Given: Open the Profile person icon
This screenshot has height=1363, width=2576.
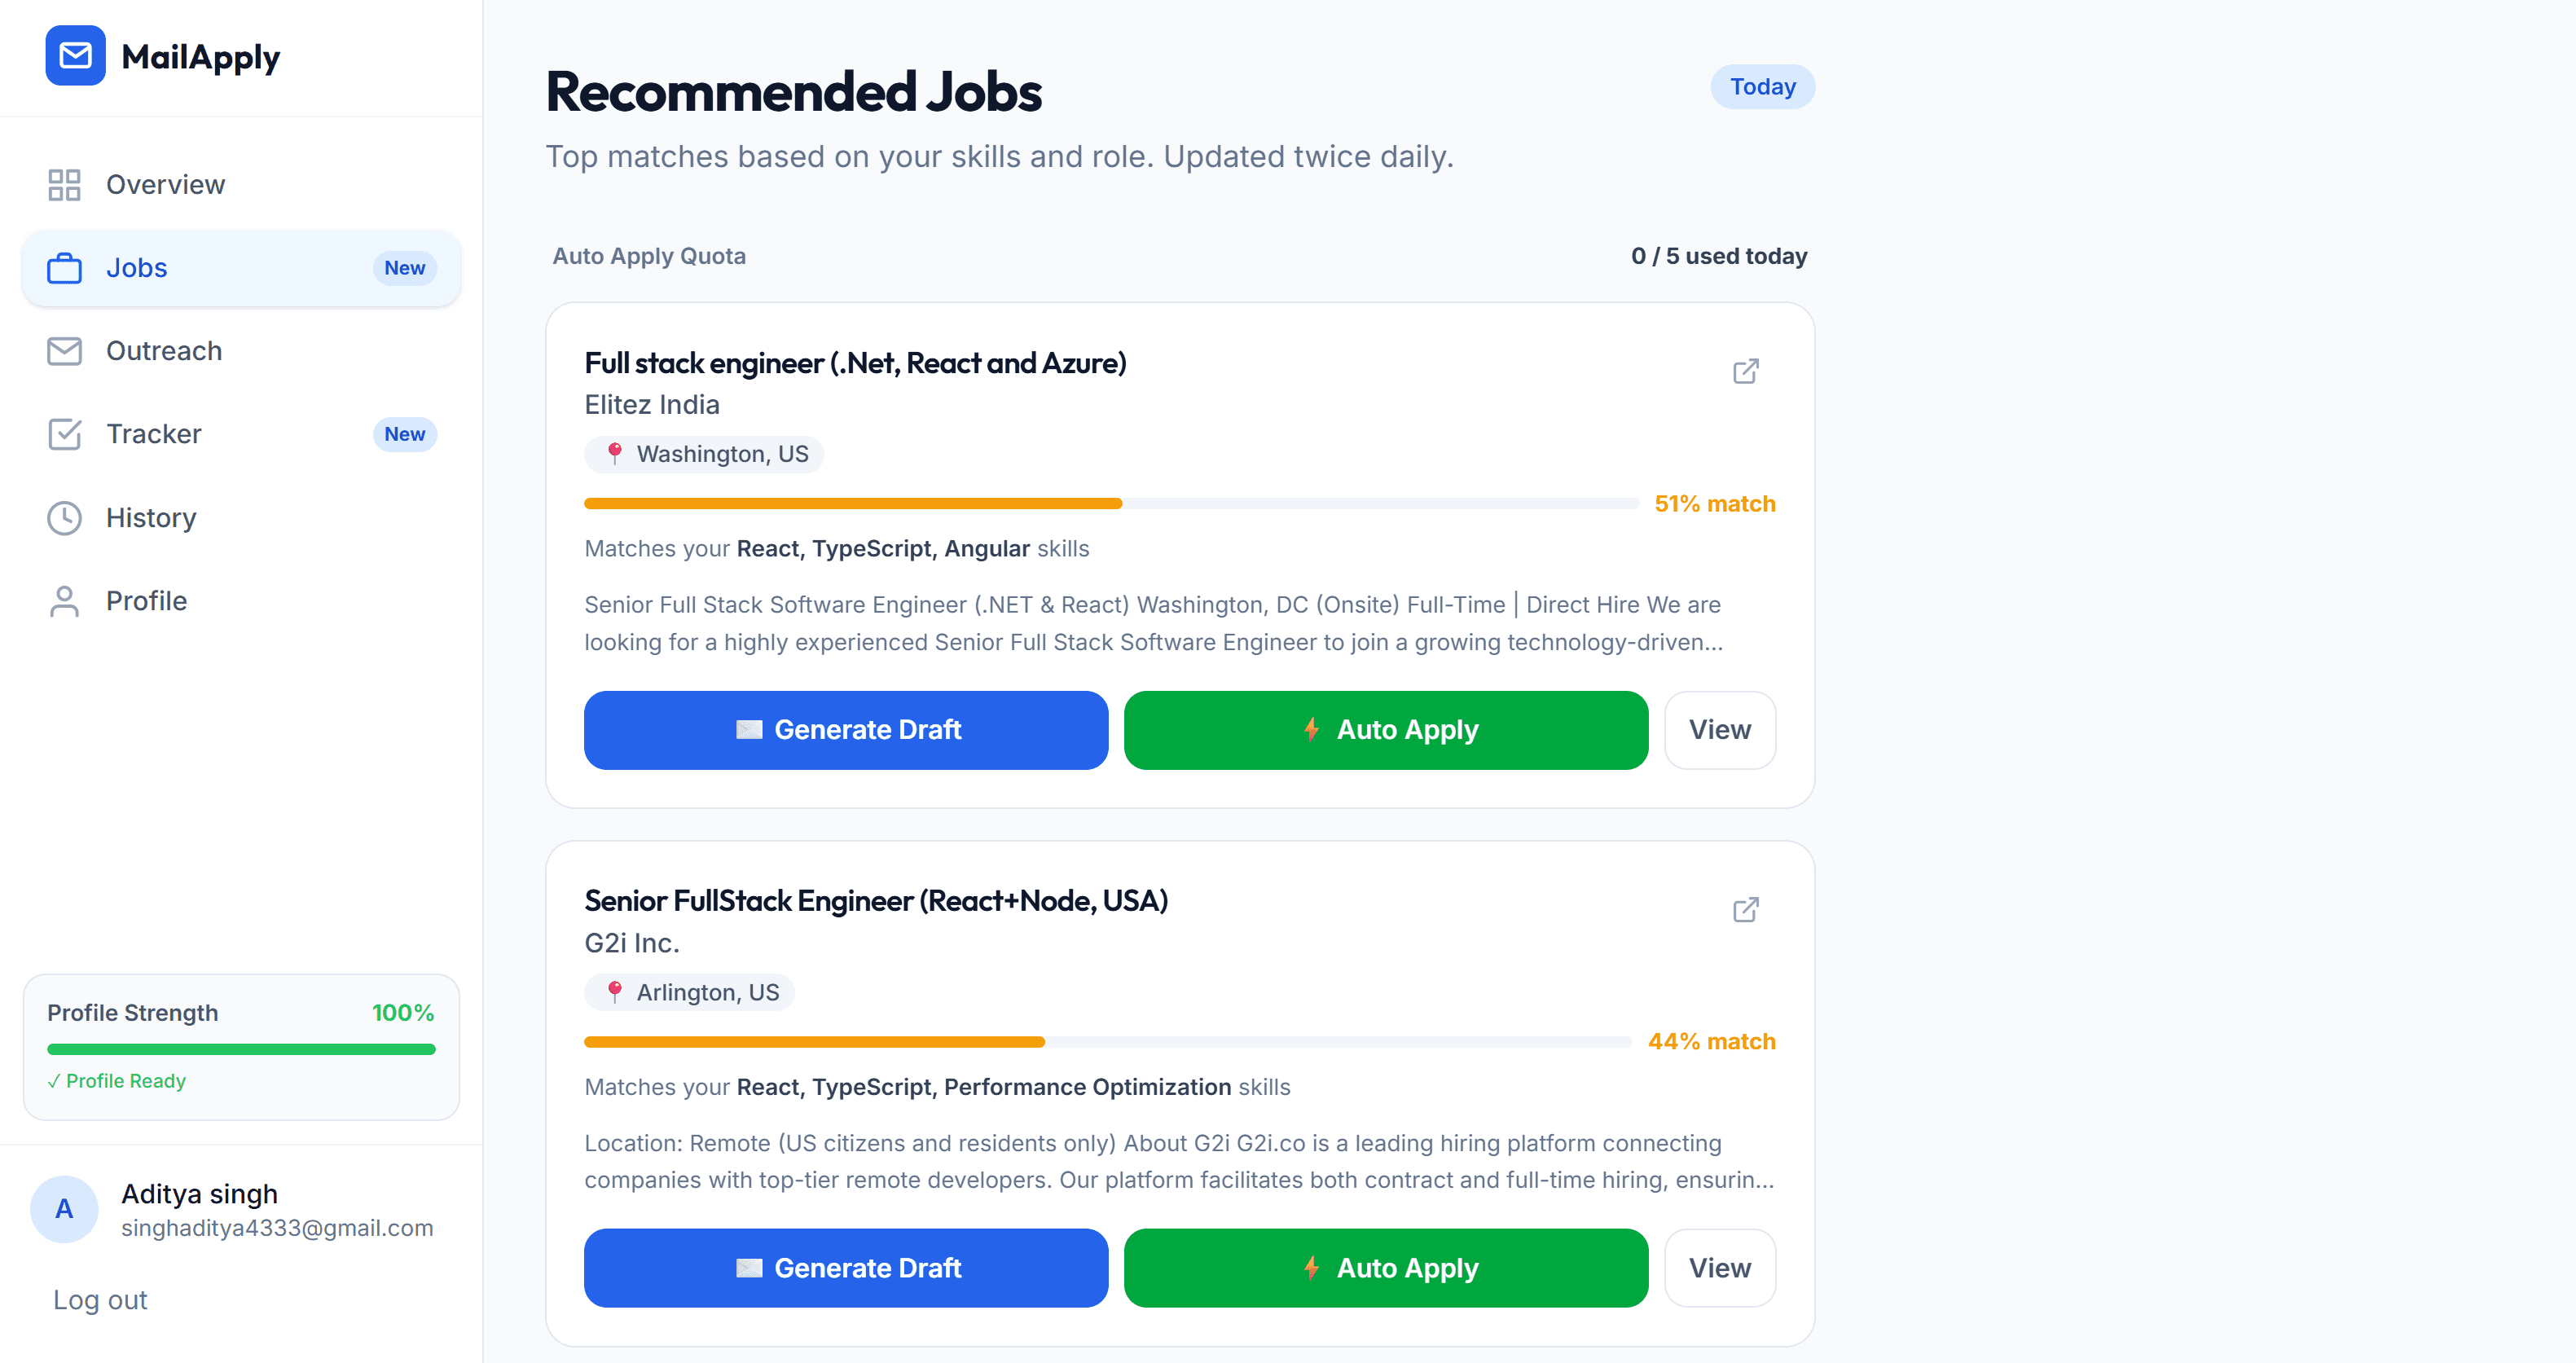Looking at the screenshot, I should point(64,600).
